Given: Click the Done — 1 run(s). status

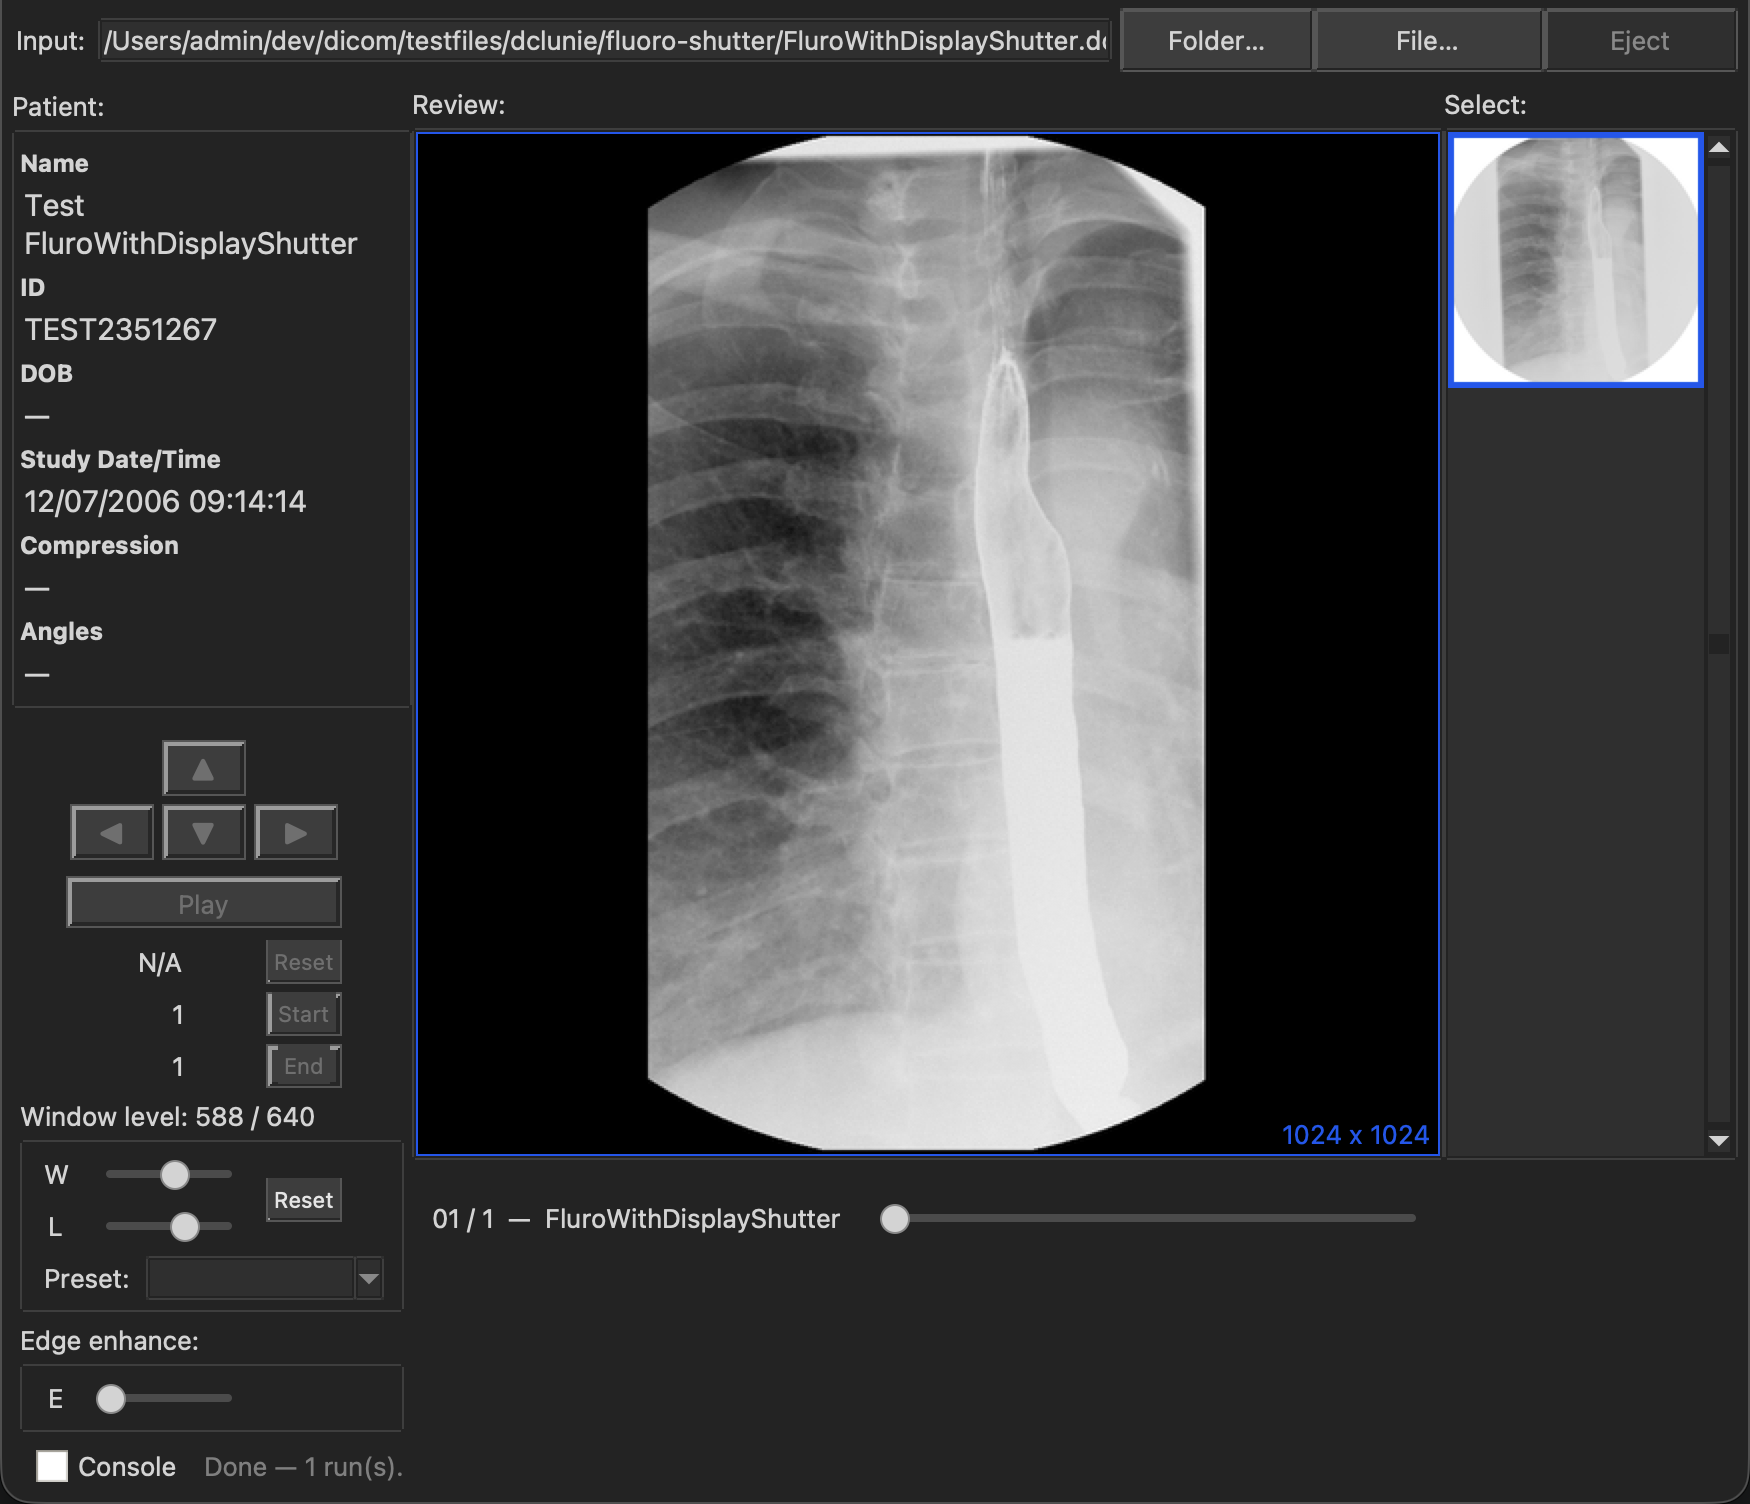Looking at the screenshot, I should [x=304, y=1467].
